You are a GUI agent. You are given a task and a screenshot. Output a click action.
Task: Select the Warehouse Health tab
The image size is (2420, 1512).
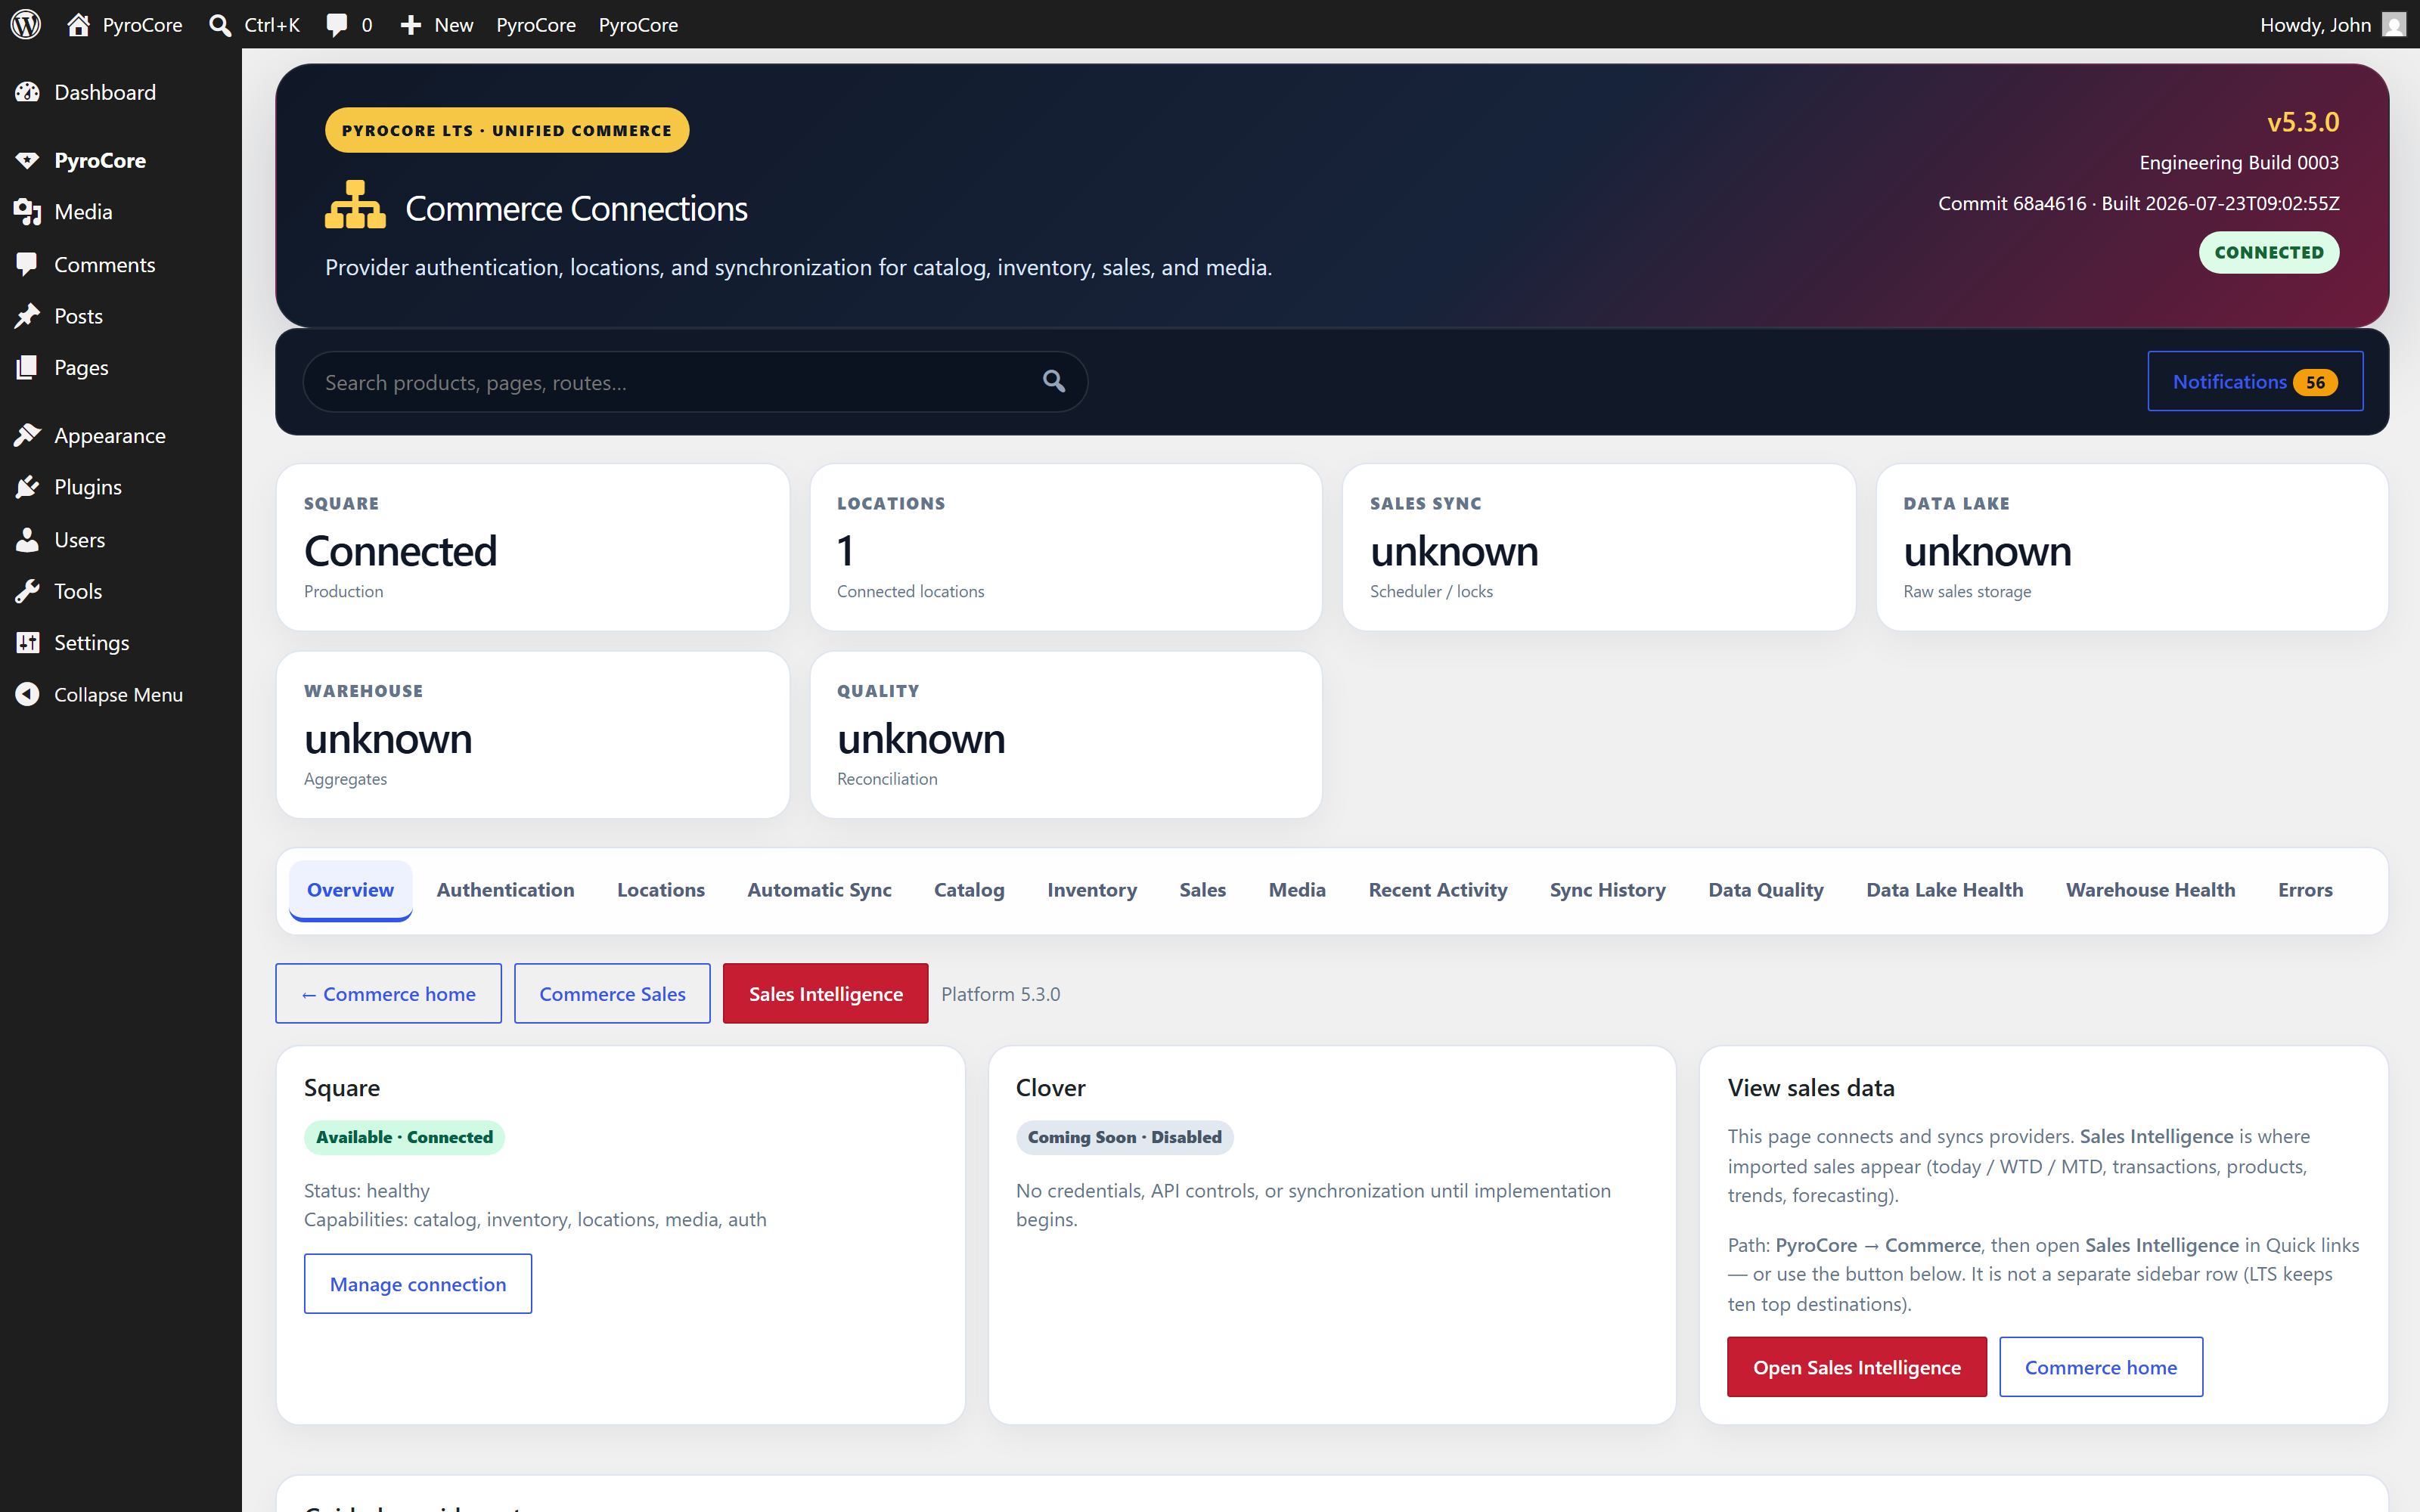(x=2151, y=890)
